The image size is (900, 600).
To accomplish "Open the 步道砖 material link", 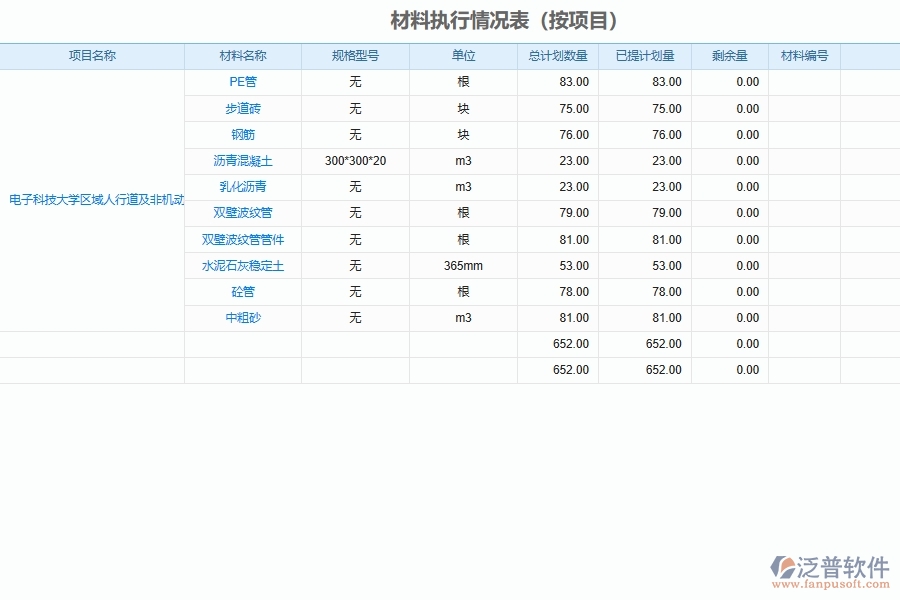I will pyautogui.click(x=243, y=108).
